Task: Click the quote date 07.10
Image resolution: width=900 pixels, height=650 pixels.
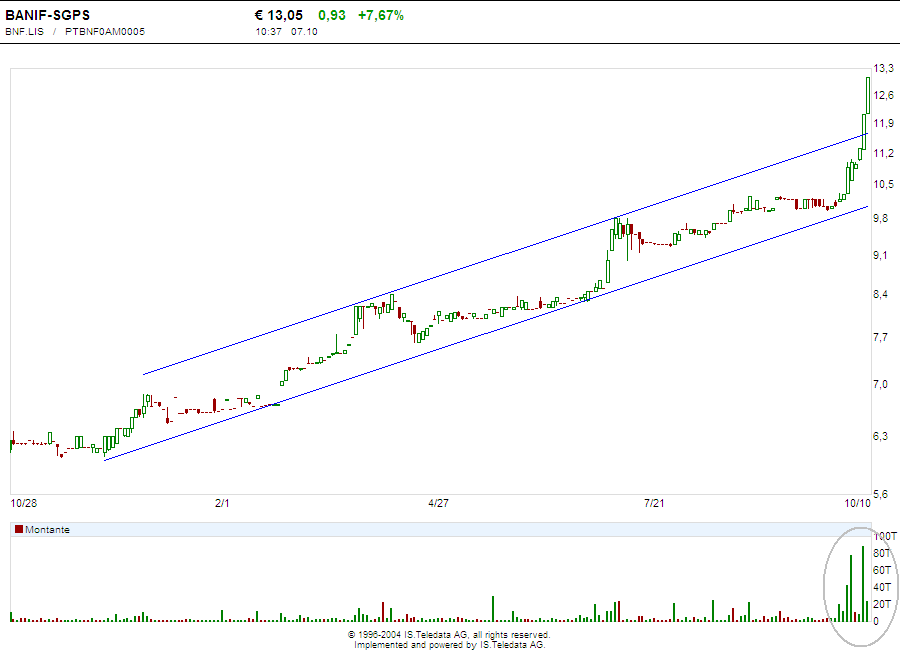Action: click(304, 32)
